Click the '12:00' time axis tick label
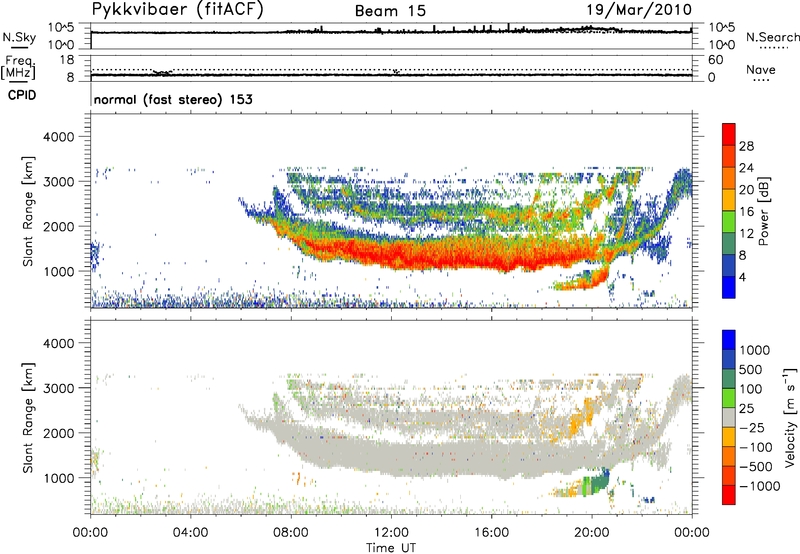 tap(391, 533)
